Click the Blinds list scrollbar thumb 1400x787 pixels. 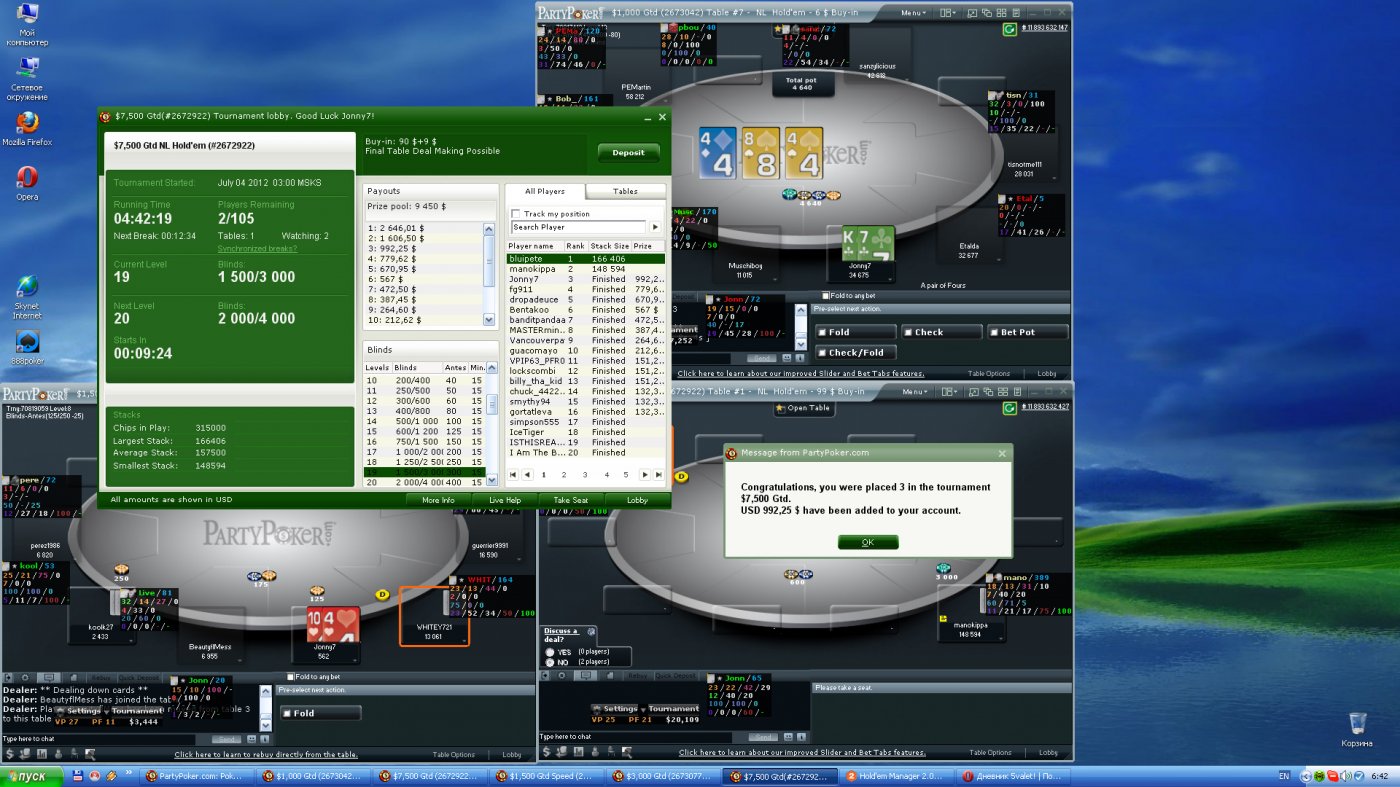coord(491,405)
